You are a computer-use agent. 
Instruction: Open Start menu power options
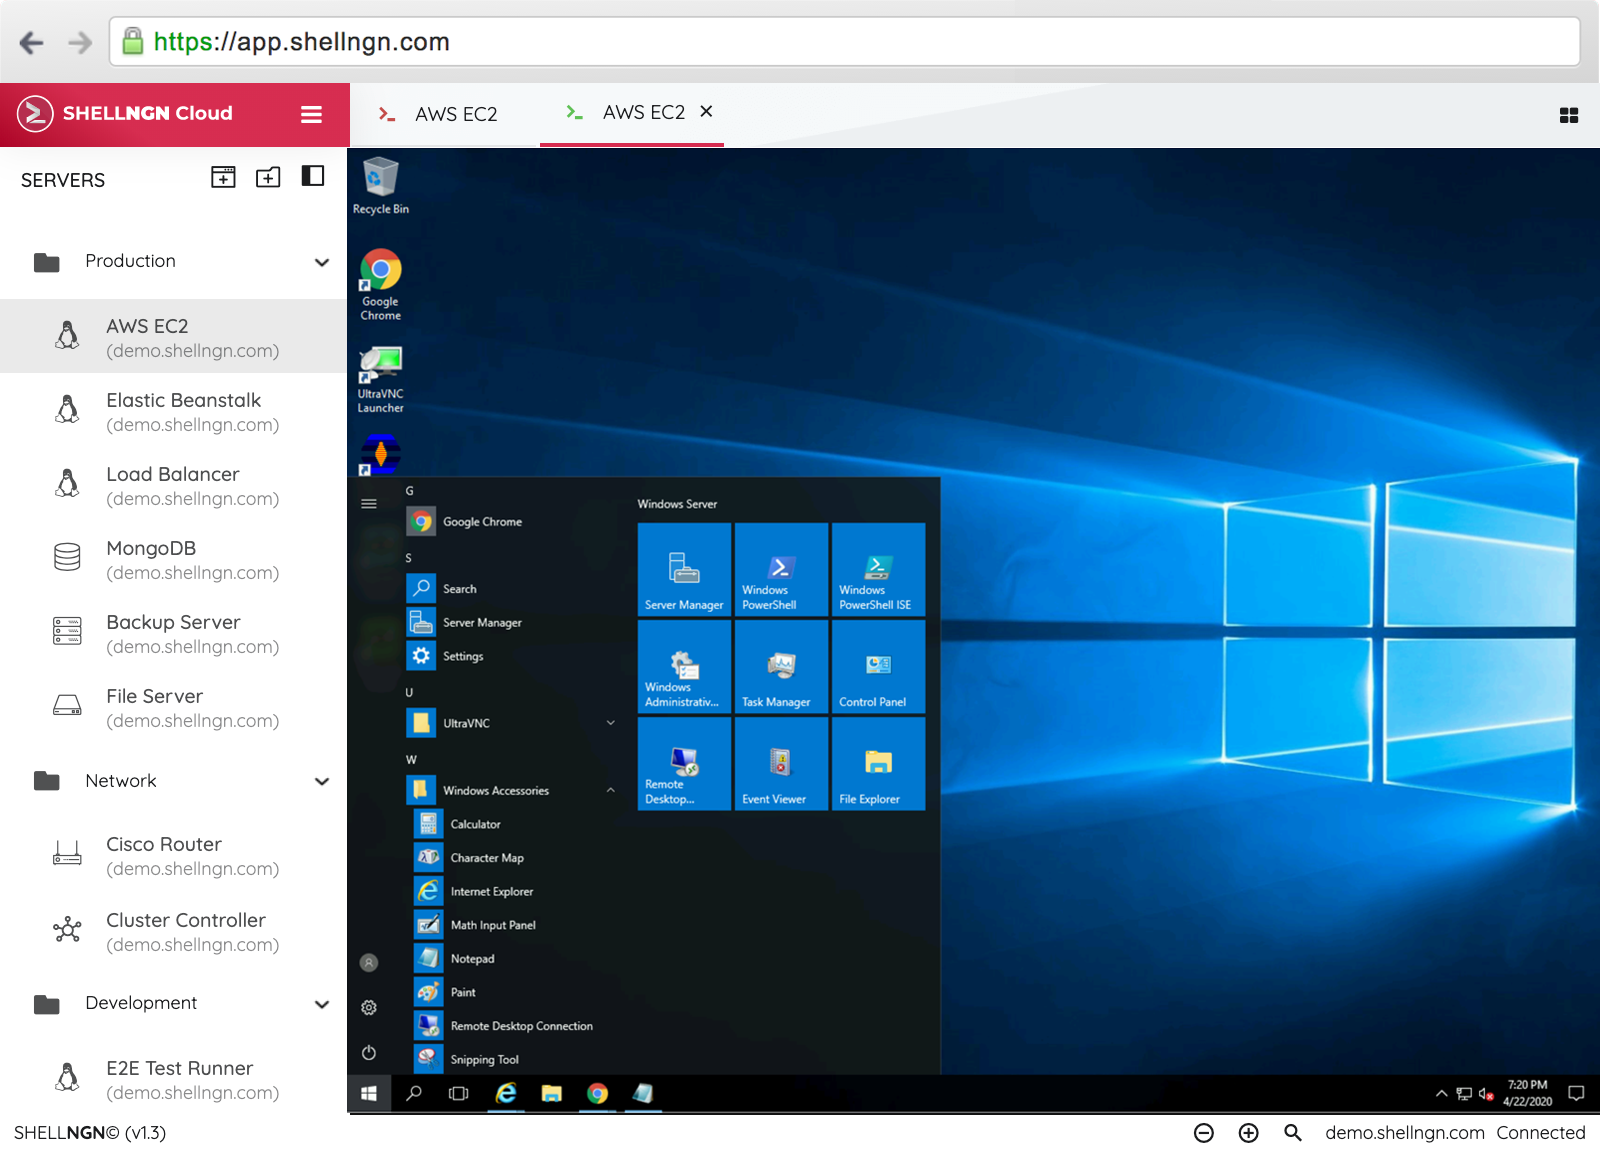(369, 1052)
